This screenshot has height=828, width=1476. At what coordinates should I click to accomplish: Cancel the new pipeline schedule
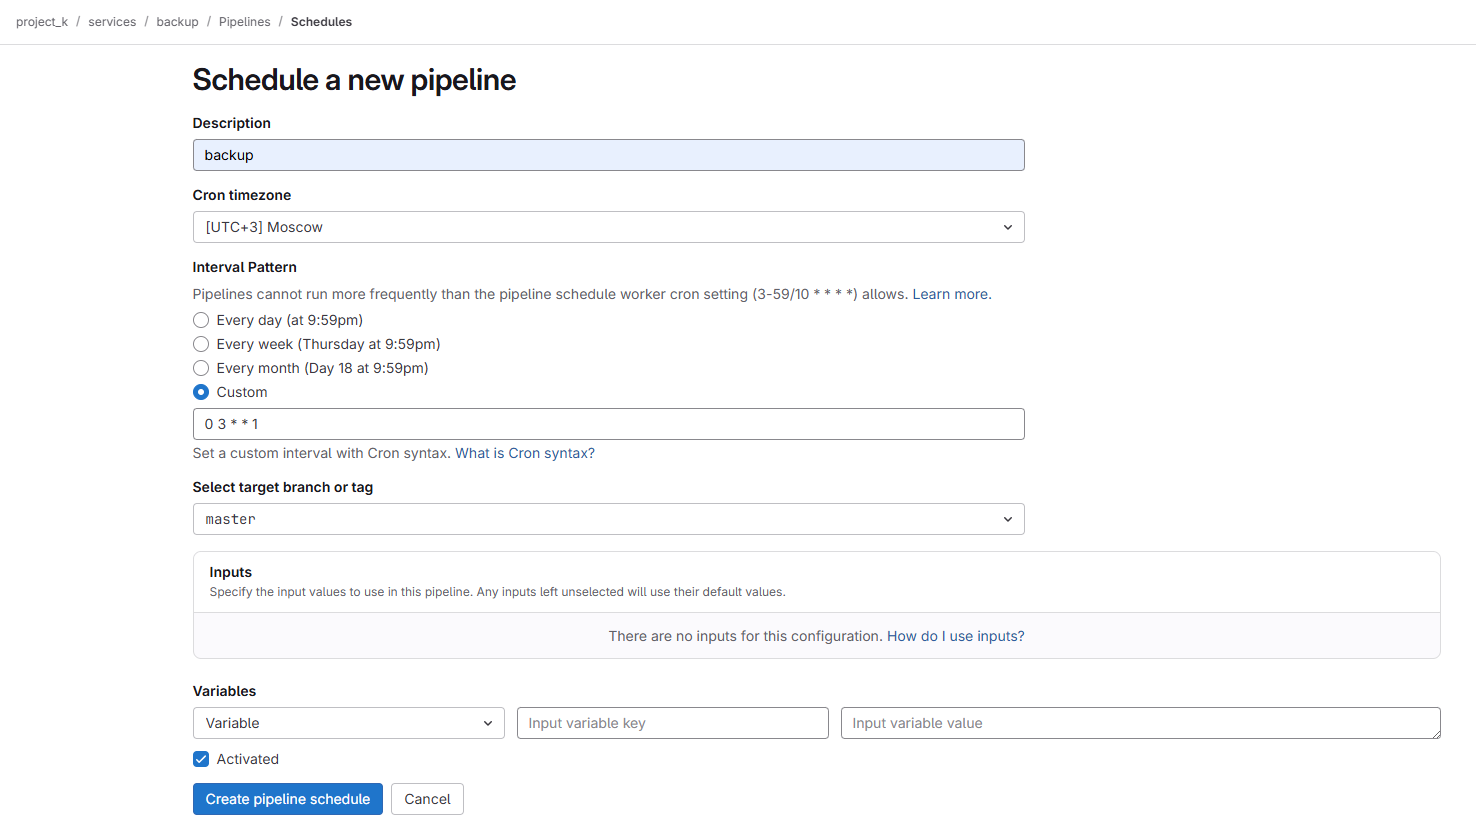[427, 799]
